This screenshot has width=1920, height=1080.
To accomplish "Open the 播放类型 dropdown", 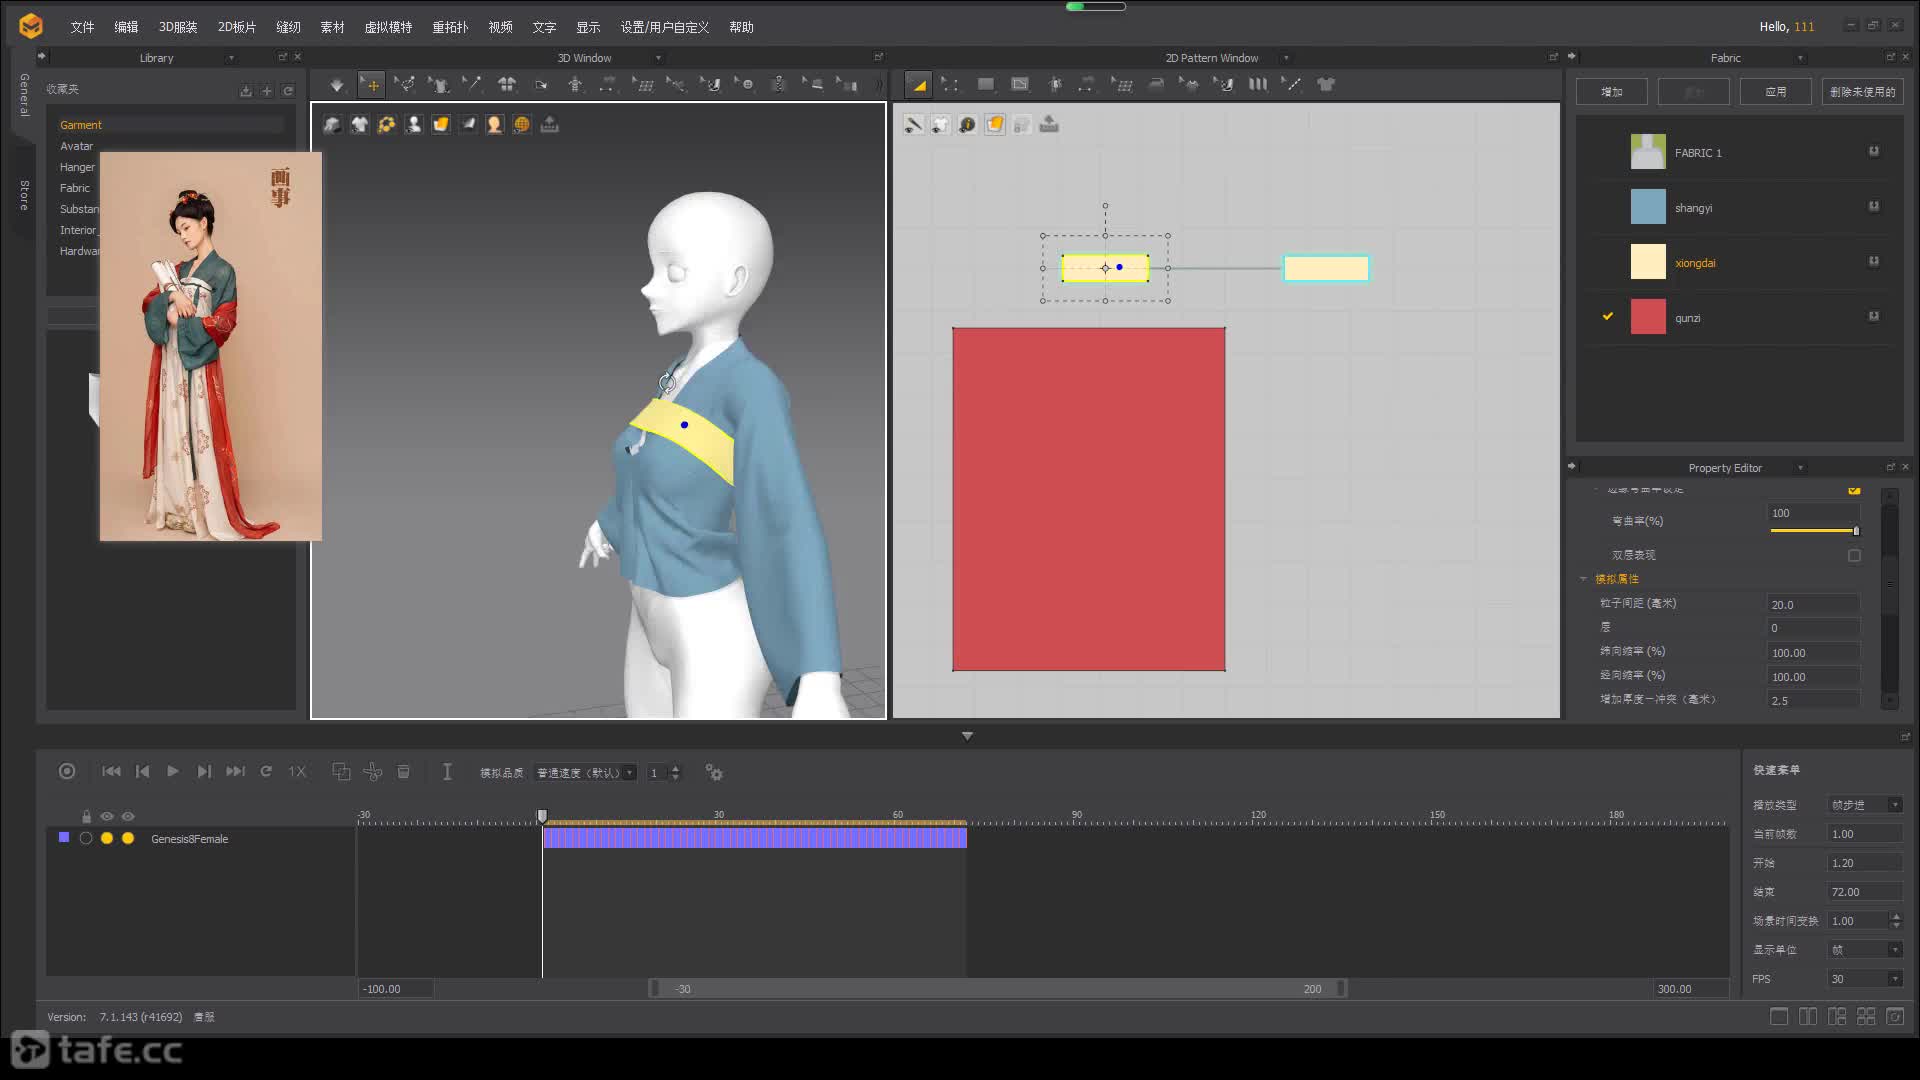I will [1865, 805].
